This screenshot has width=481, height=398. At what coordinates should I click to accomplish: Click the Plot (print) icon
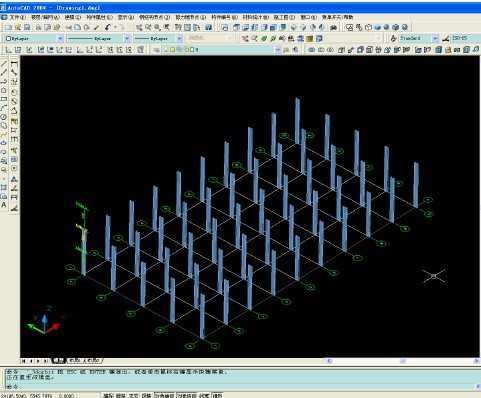pos(38,28)
